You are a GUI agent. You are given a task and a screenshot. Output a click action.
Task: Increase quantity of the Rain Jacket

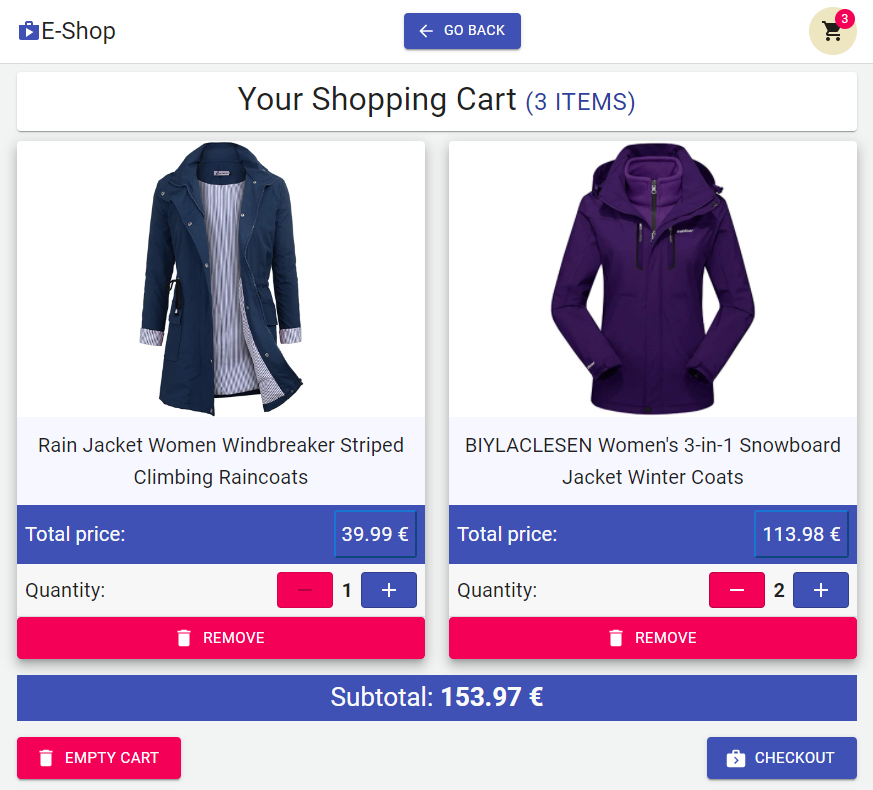click(x=389, y=590)
